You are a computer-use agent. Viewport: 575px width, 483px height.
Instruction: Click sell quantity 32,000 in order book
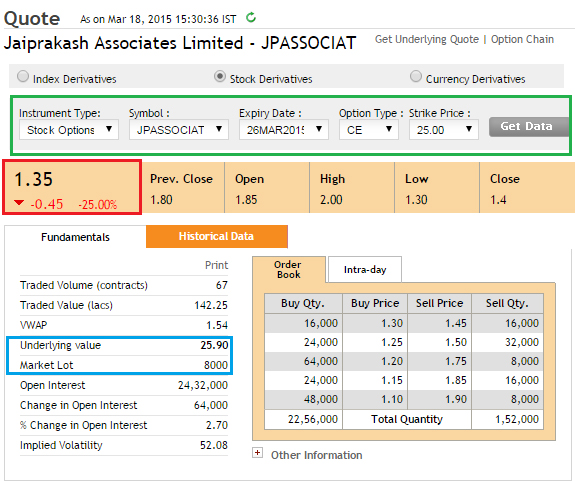click(522, 342)
